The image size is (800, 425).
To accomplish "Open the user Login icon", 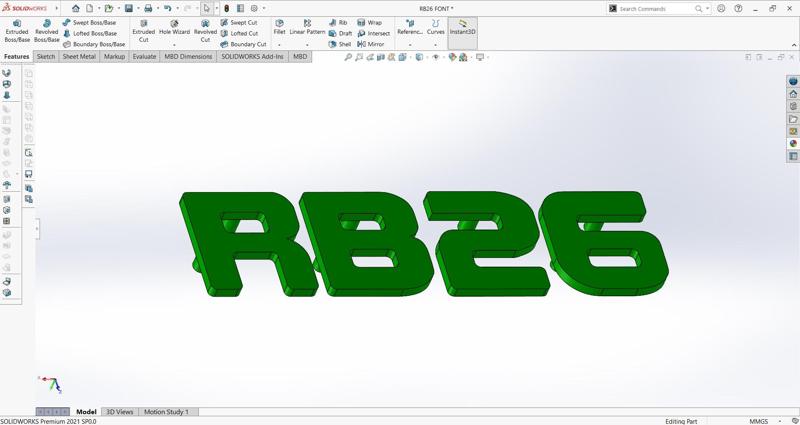I will [721, 9].
